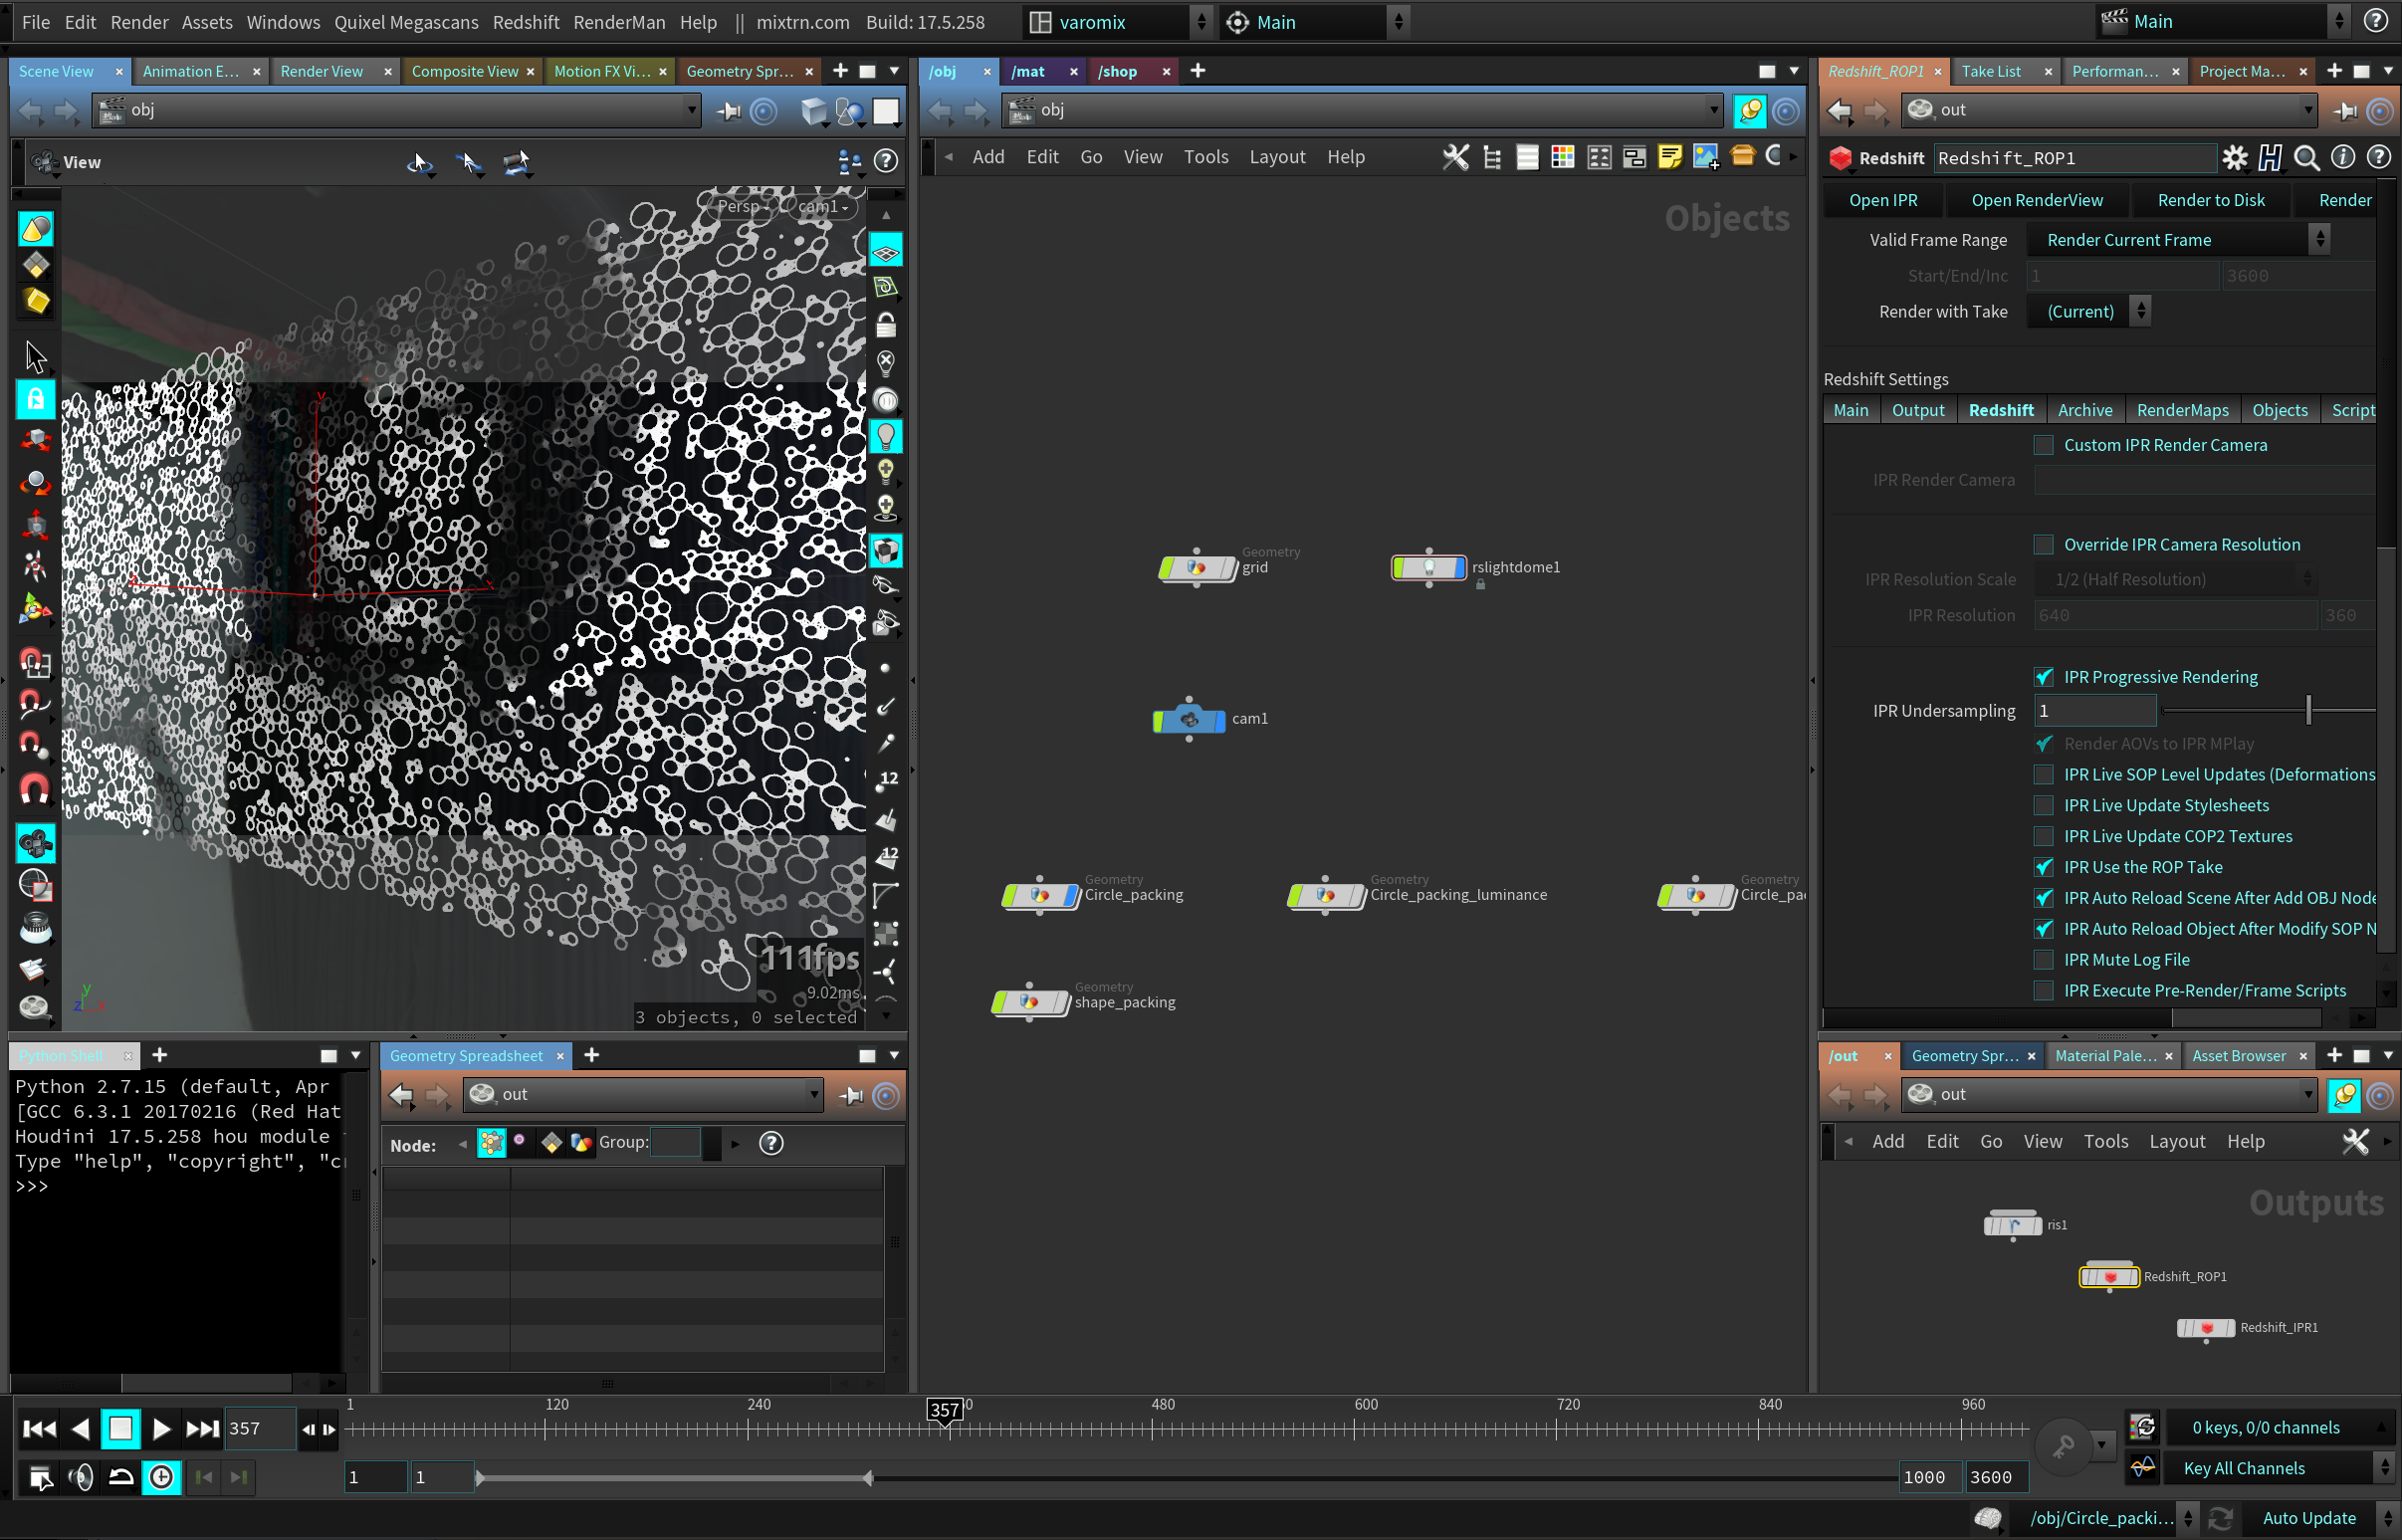Image resolution: width=2402 pixels, height=1540 pixels.
Task: Click the Open IPR button
Action: (1883, 200)
